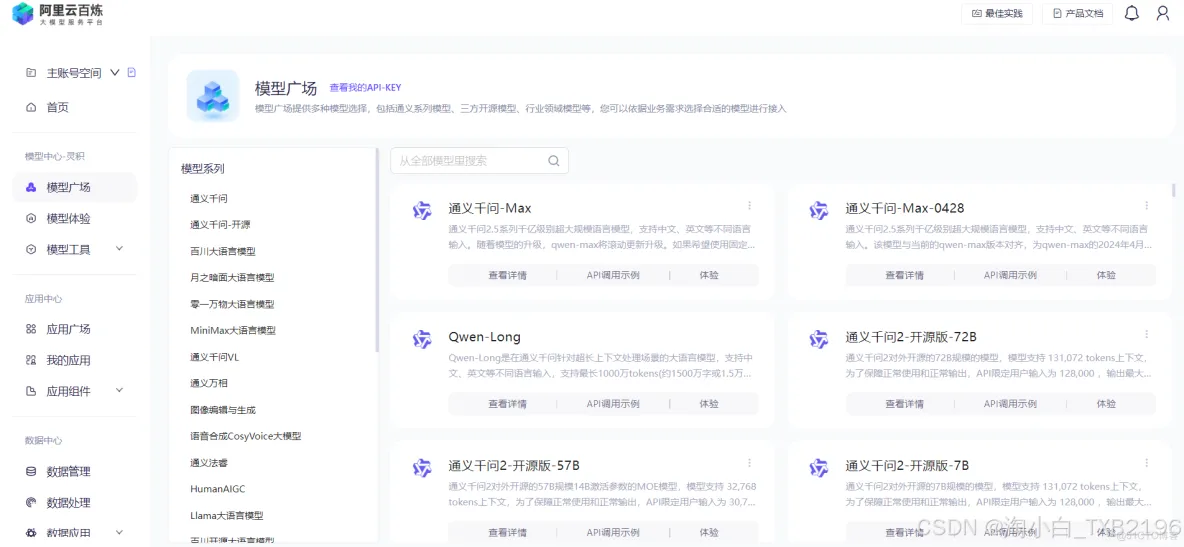Click 体验 on the 通义千问-Max-0428 card
1184x547 pixels.
[x=1106, y=275]
